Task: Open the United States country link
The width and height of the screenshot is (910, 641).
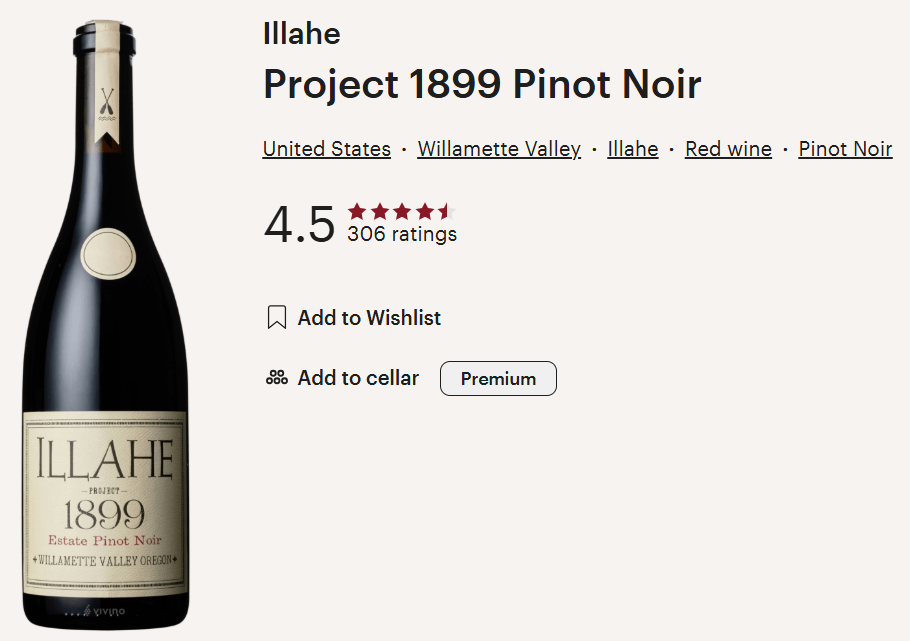Action: click(326, 149)
